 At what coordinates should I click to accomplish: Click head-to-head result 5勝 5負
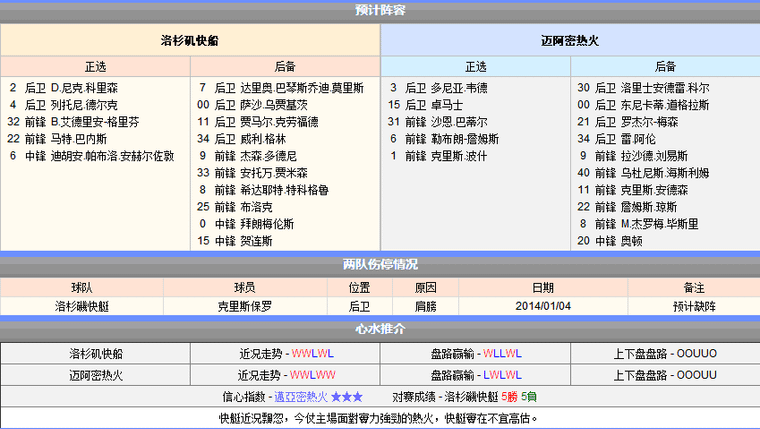click(x=519, y=397)
